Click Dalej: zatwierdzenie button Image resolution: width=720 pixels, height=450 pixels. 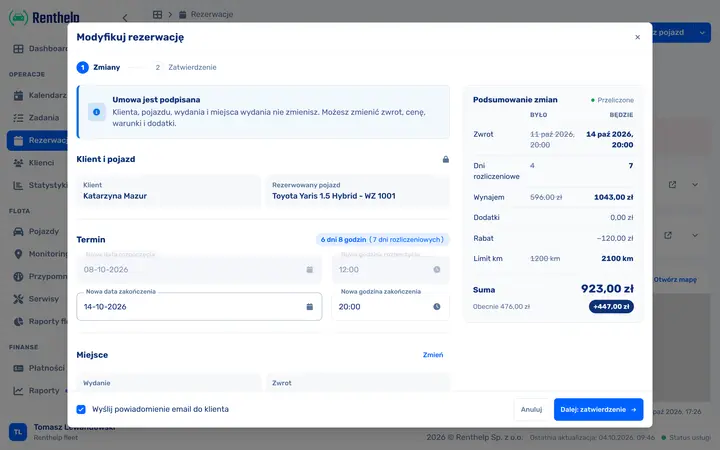pos(598,410)
